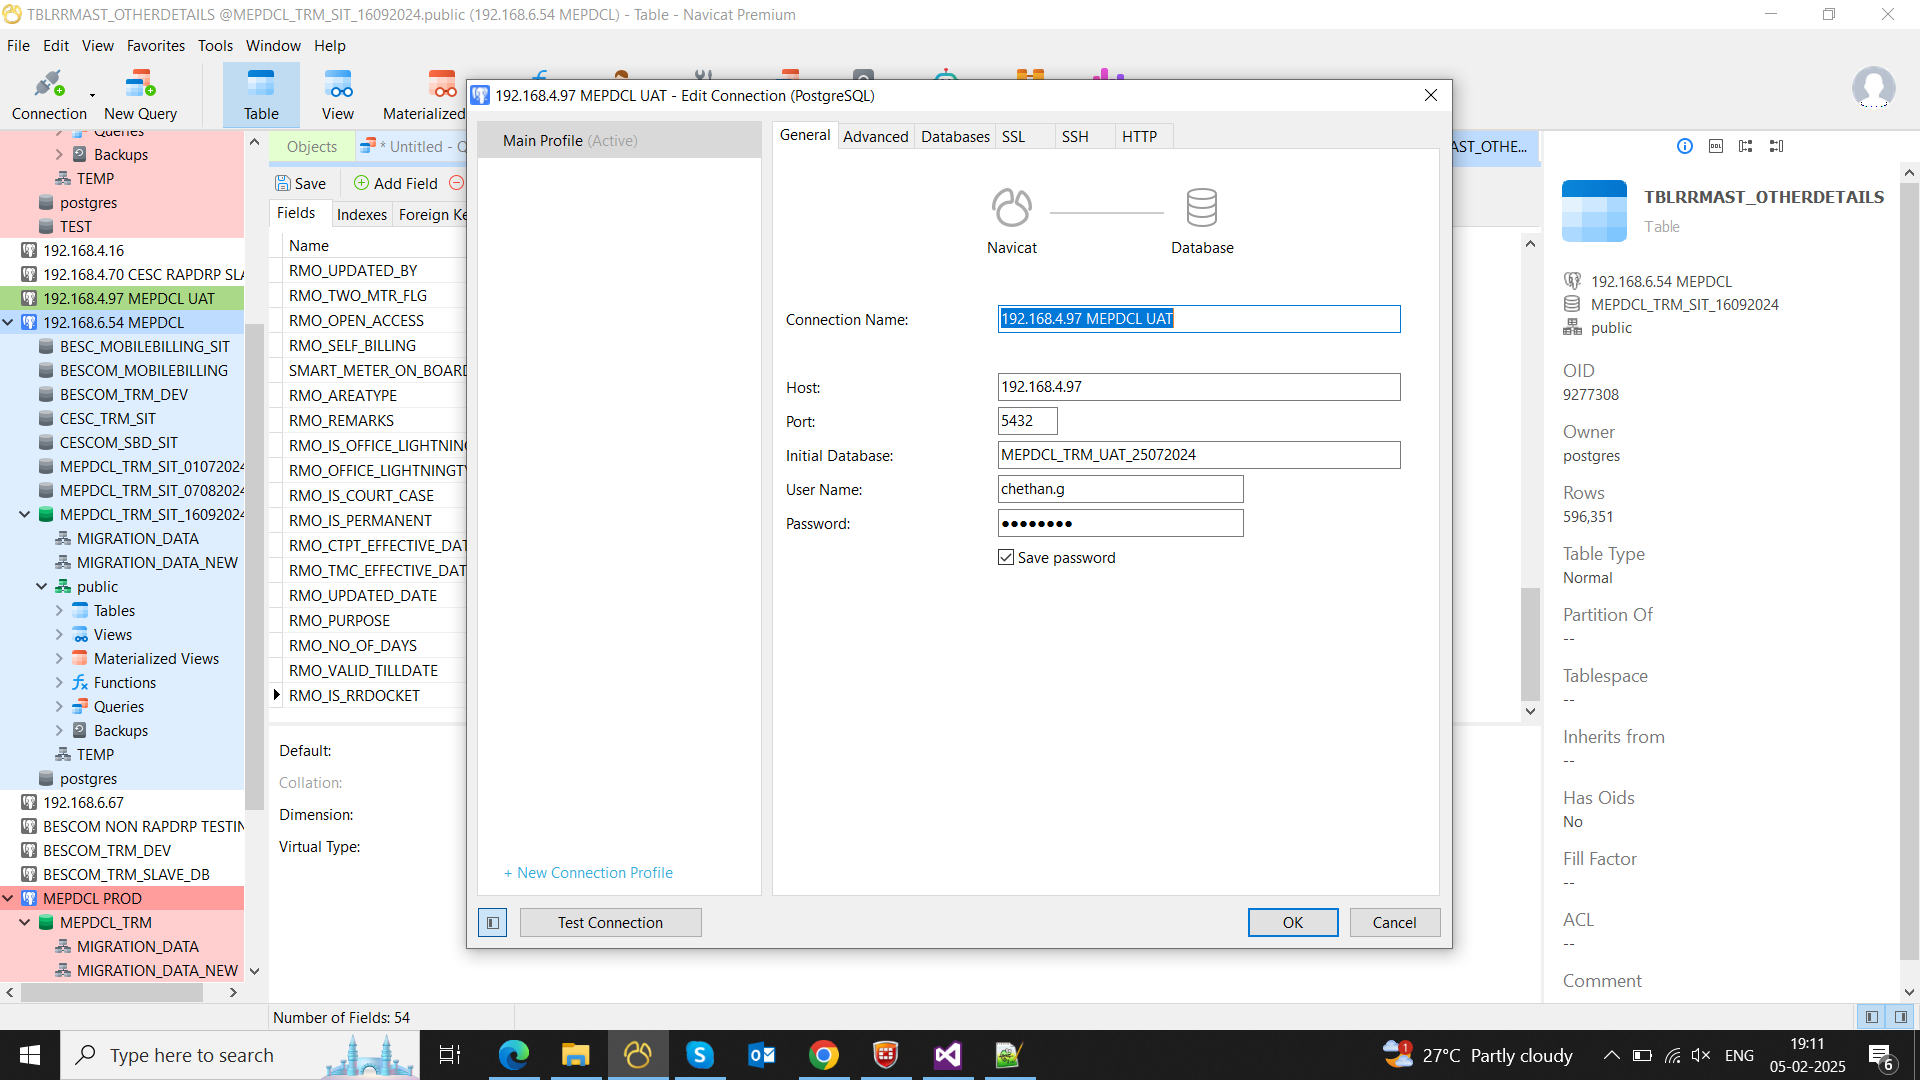Click the fields list vertical scrollbar thumb
The width and height of the screenshot is (1920, 1080).
1530,644
